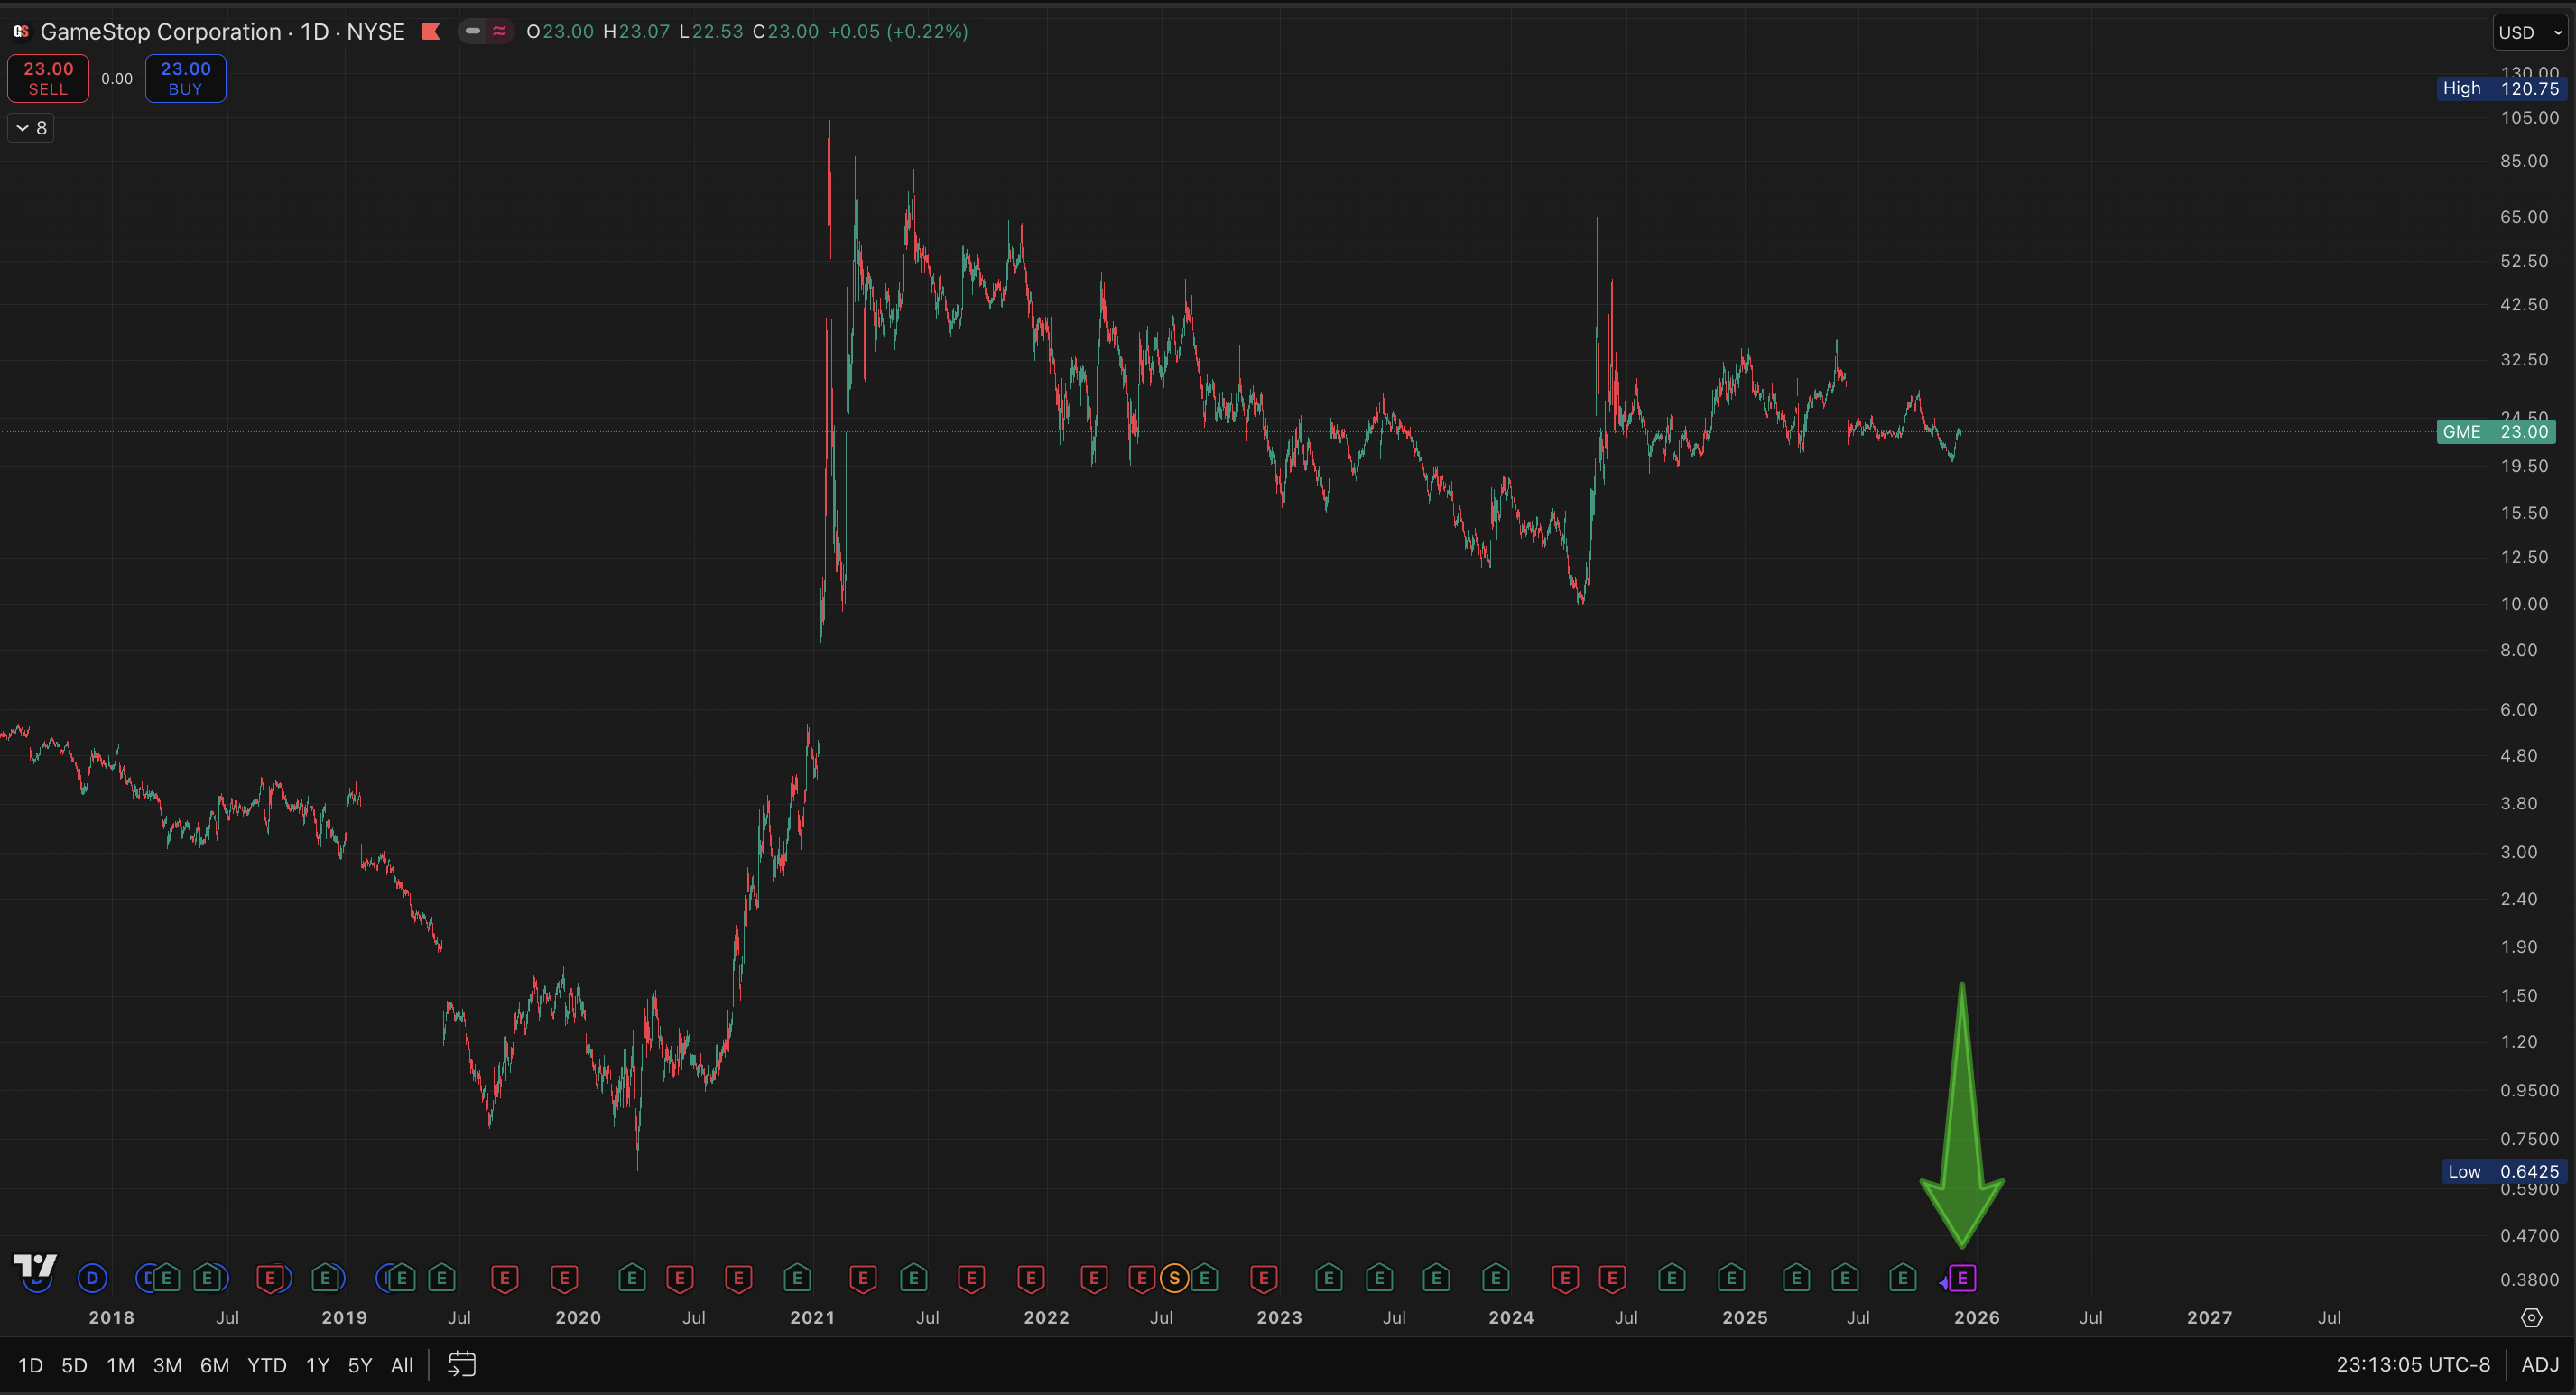Click the orange split 'S' marker
The image size is (2576, 1395).
coord(1174,1278)
